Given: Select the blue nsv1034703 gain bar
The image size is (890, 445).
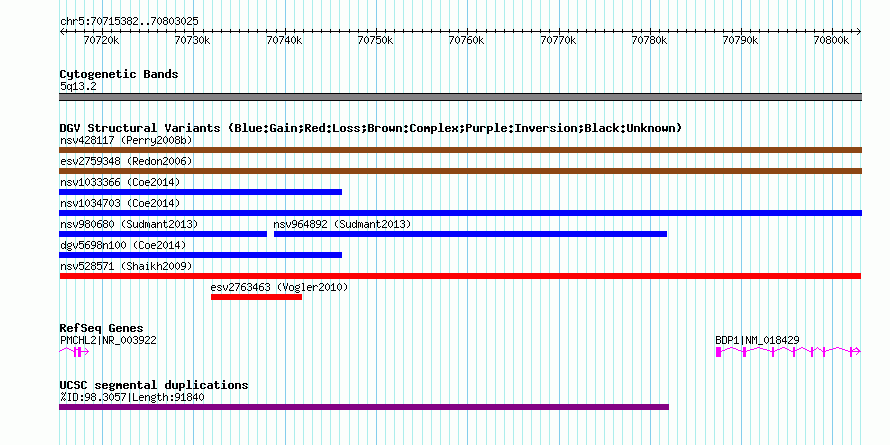Looking at the screenshot, I should point(460,213).
